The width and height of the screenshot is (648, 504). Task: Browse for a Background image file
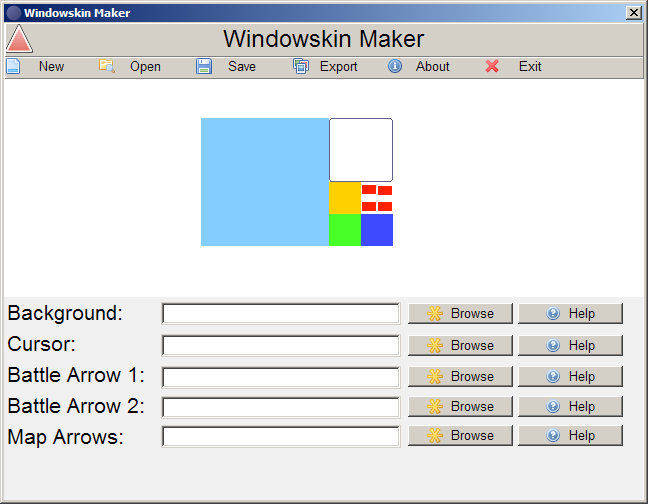460,314
